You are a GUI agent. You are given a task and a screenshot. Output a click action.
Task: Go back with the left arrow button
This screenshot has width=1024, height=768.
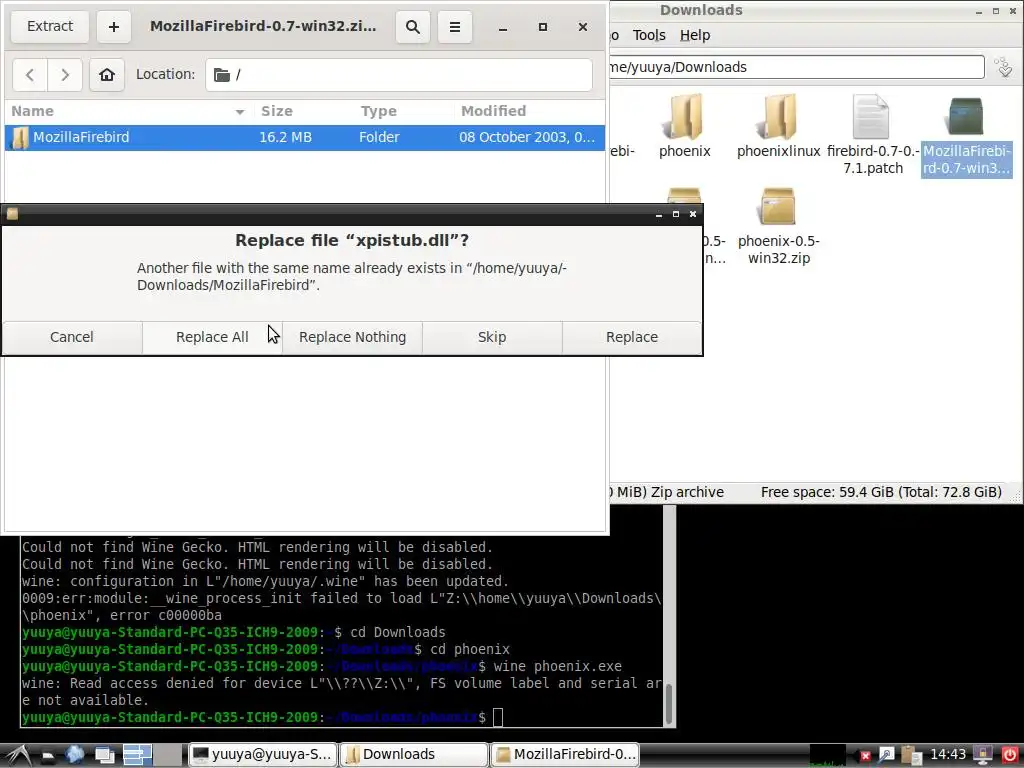coord(30,74)
